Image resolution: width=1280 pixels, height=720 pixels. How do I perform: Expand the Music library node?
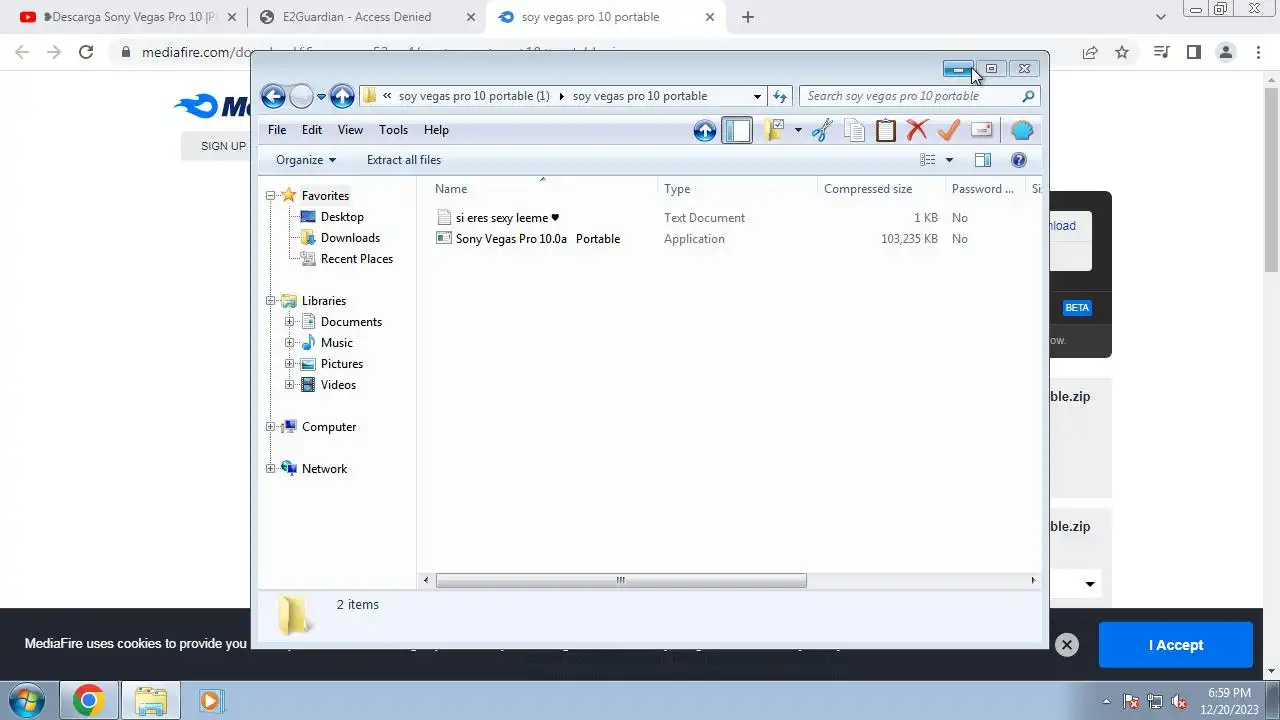(x=289, y=343)
